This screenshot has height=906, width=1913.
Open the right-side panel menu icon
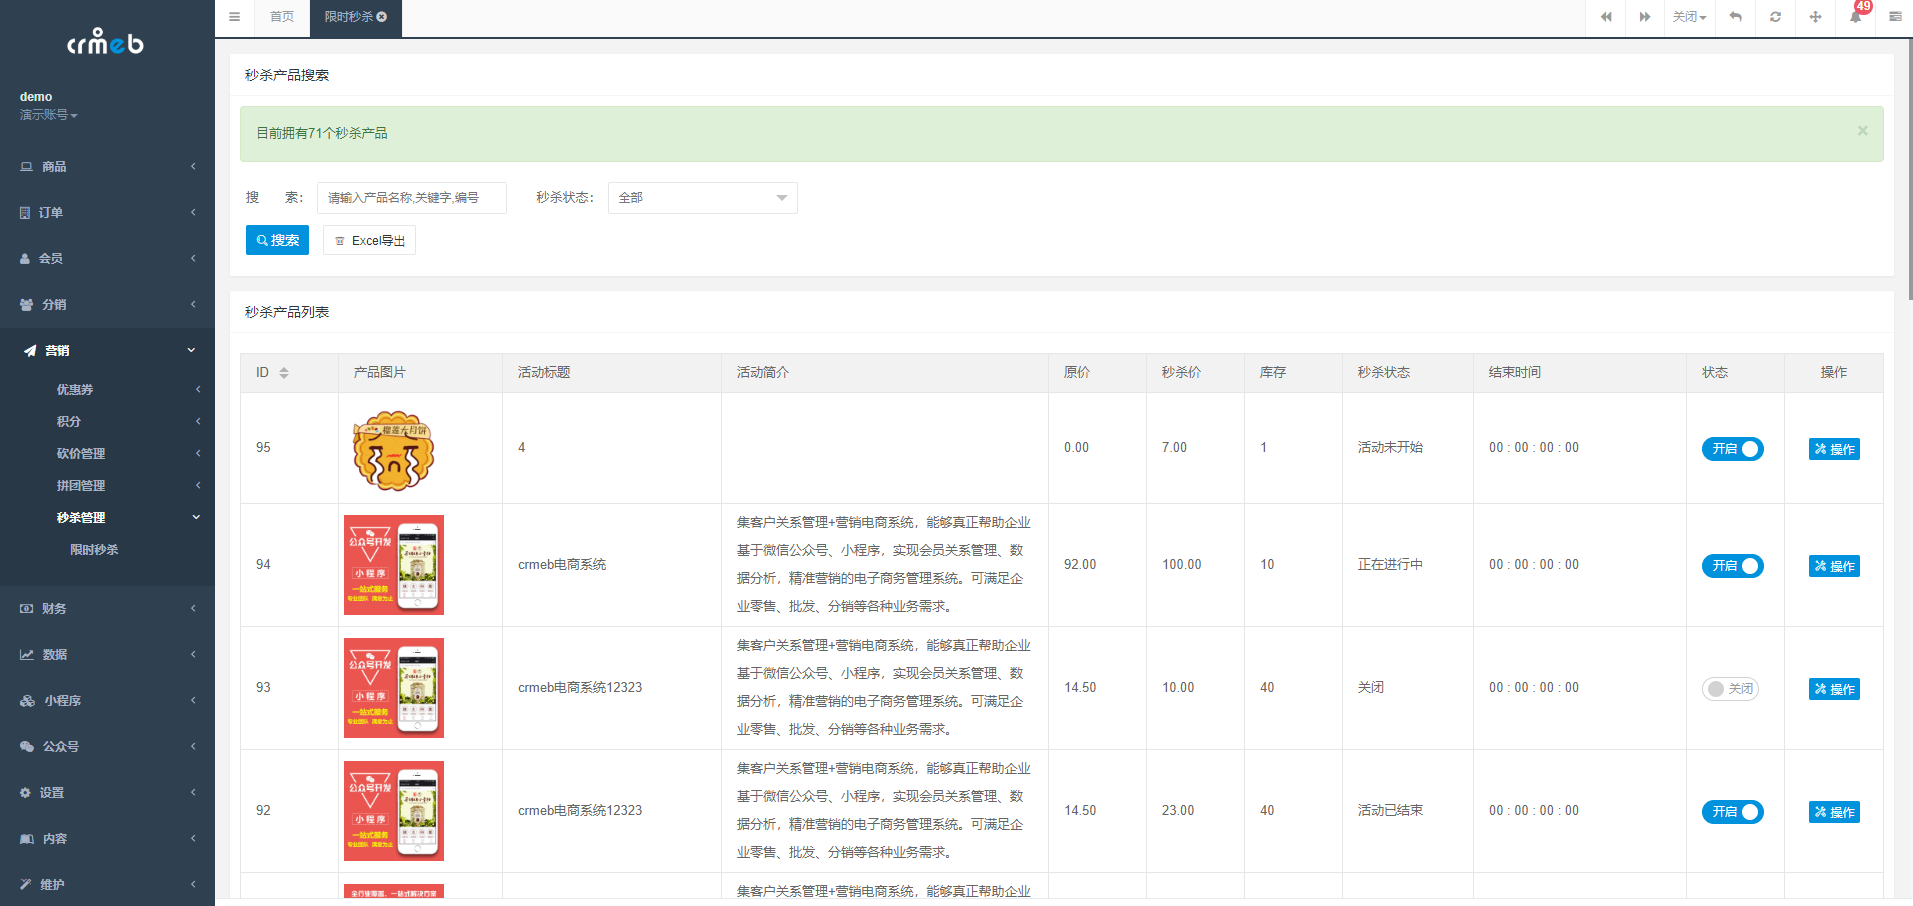click(x=1895, y=17)
